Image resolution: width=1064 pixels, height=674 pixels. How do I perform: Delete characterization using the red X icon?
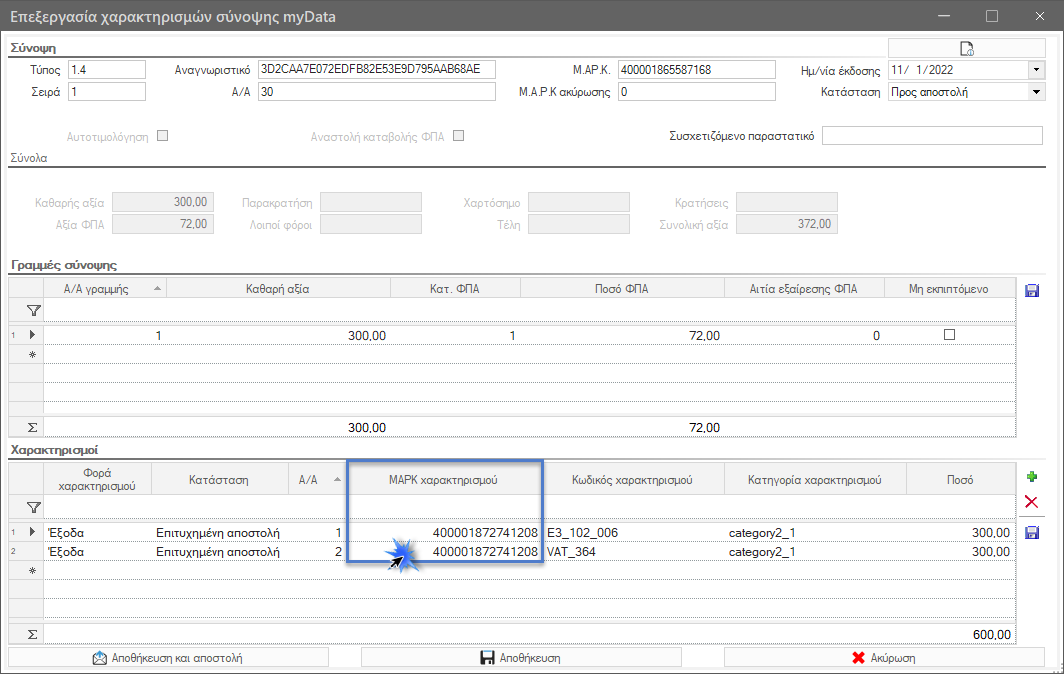1031,502
